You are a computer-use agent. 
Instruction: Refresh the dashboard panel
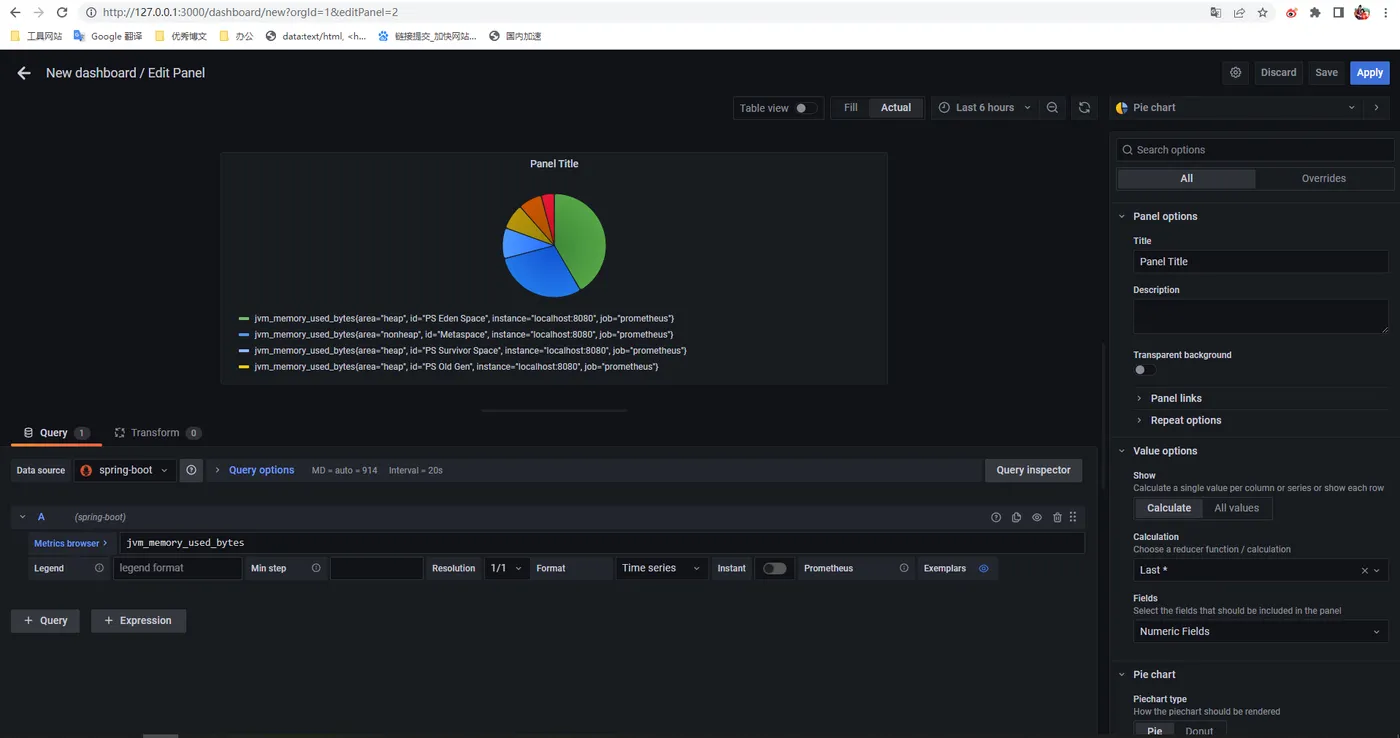tap(1084, 108)
